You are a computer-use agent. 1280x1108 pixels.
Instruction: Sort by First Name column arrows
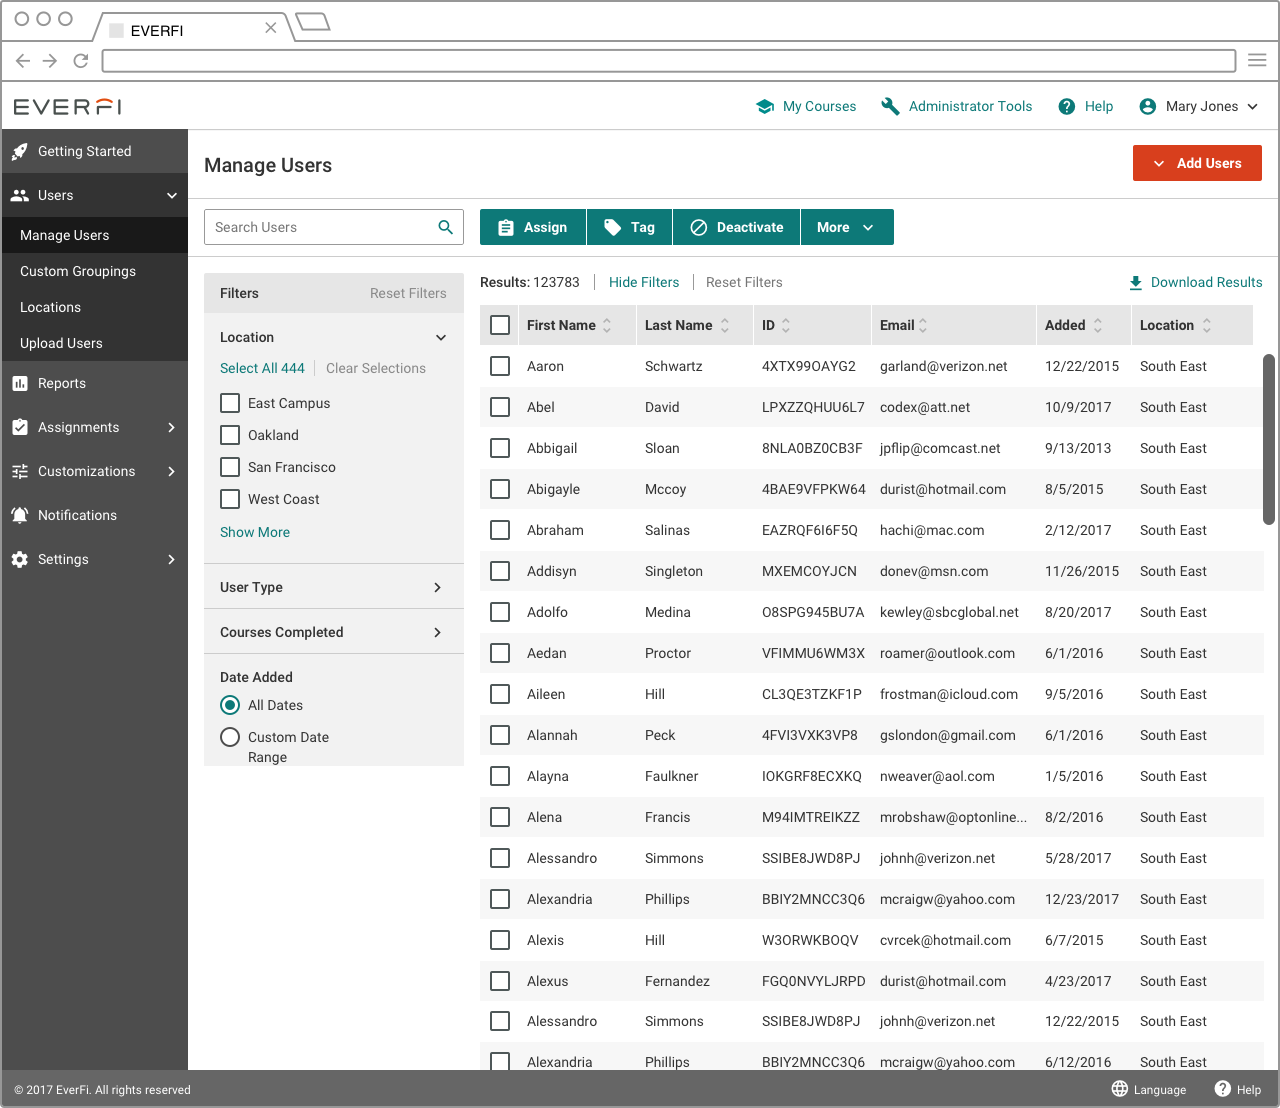click(607, 326)
